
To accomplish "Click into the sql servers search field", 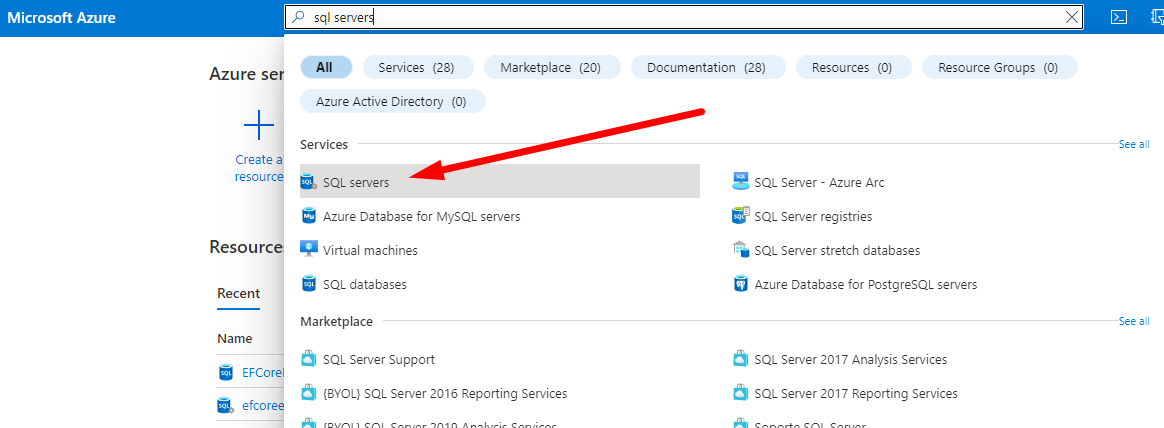I will tap(680, 17).
